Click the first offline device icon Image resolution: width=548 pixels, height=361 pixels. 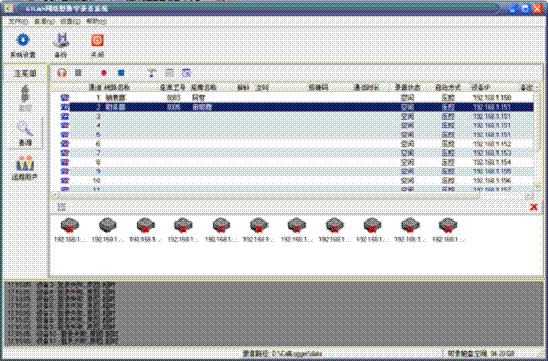tap(70, 226)
